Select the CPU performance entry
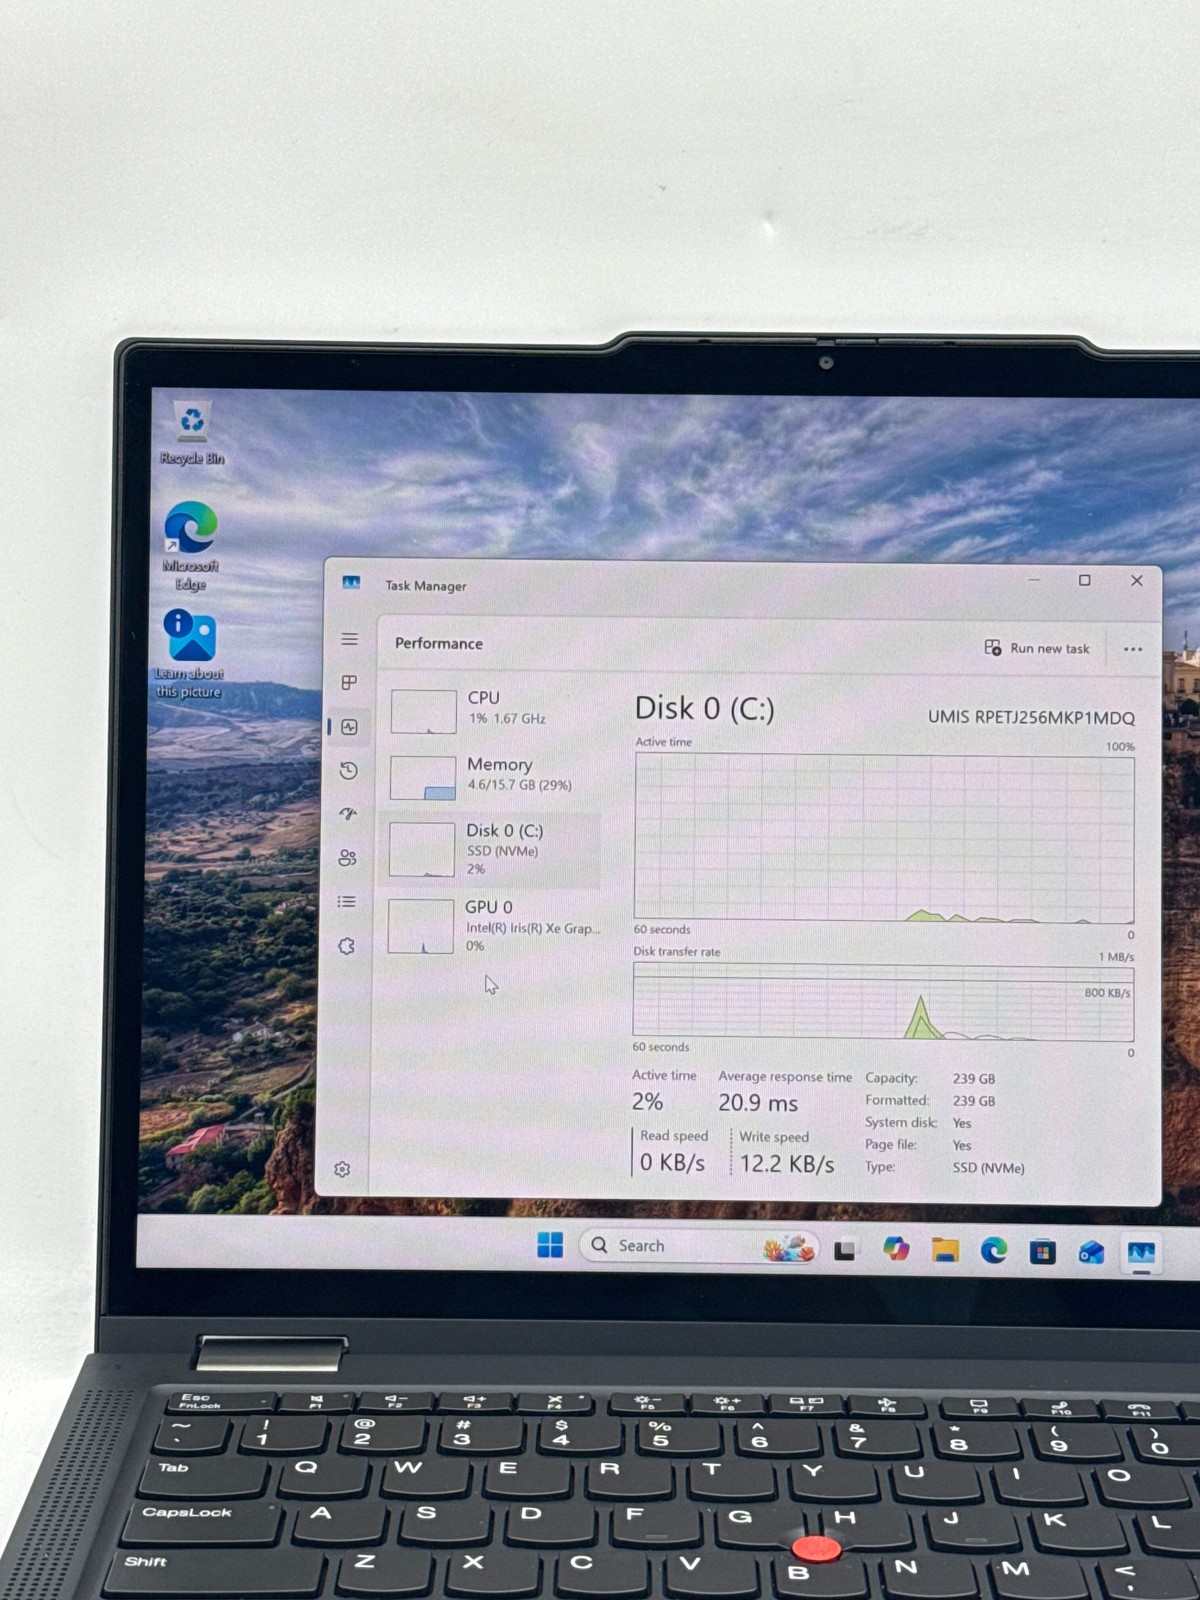The height and width of the screenshot is (1600, 1200). [x=490, y=709]
